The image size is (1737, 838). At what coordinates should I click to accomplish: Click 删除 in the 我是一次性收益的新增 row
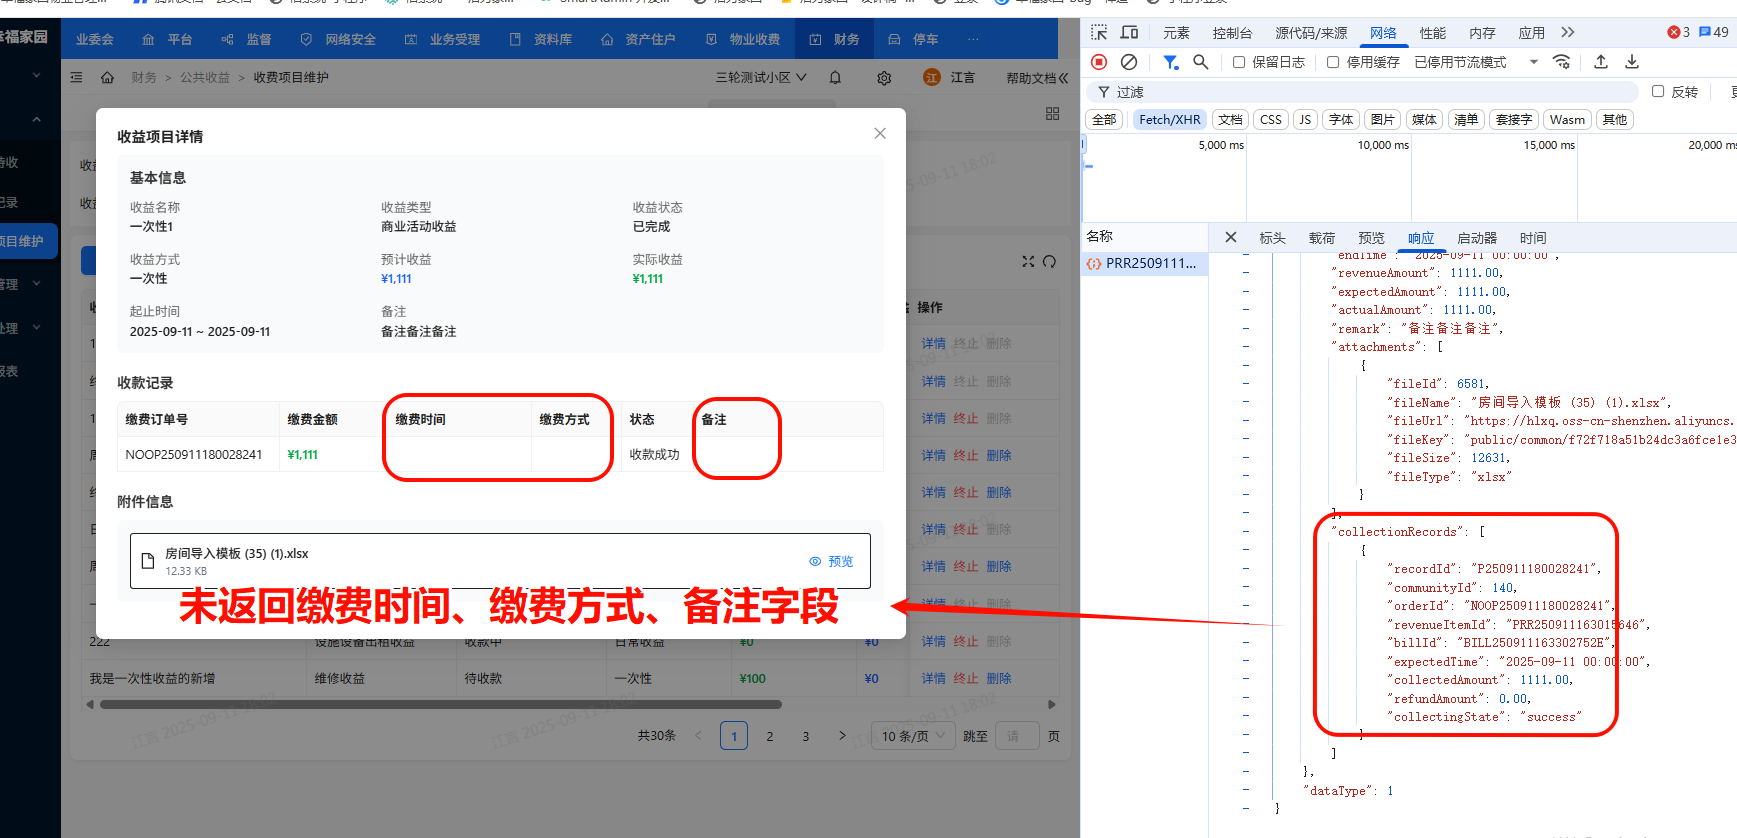(x=999, y=678)
